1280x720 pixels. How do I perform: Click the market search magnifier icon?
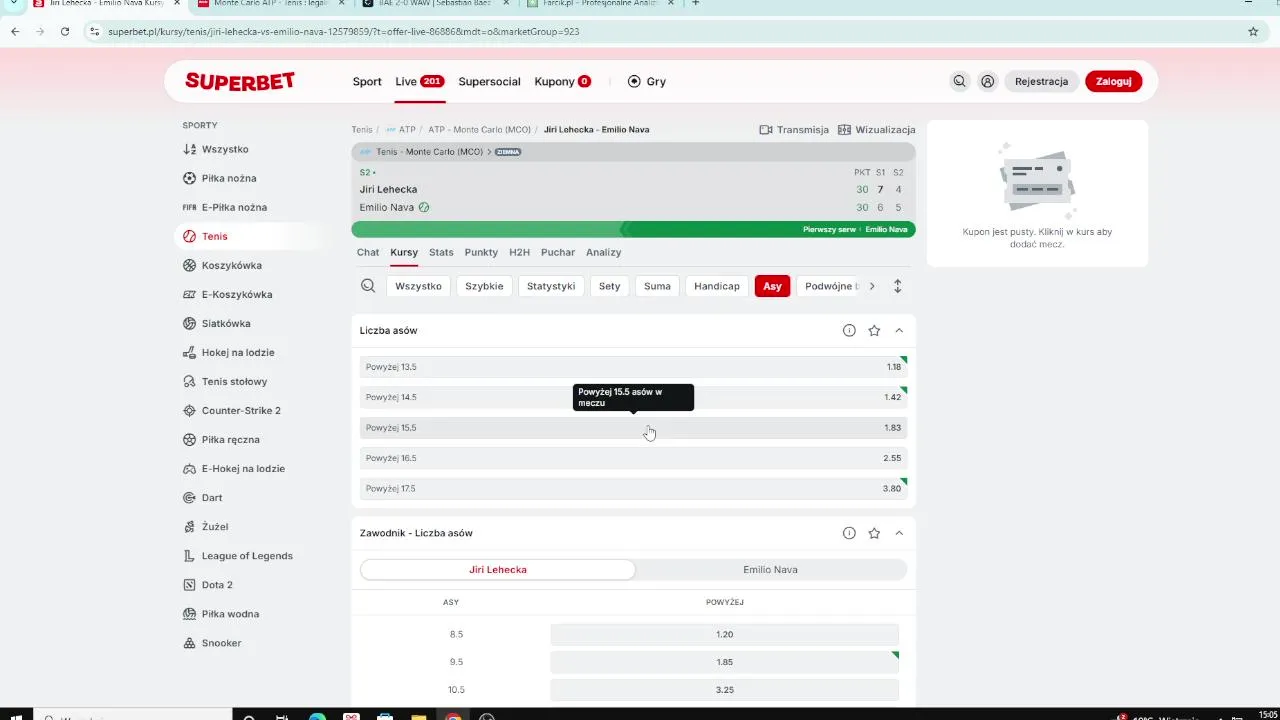pos(368,286)
